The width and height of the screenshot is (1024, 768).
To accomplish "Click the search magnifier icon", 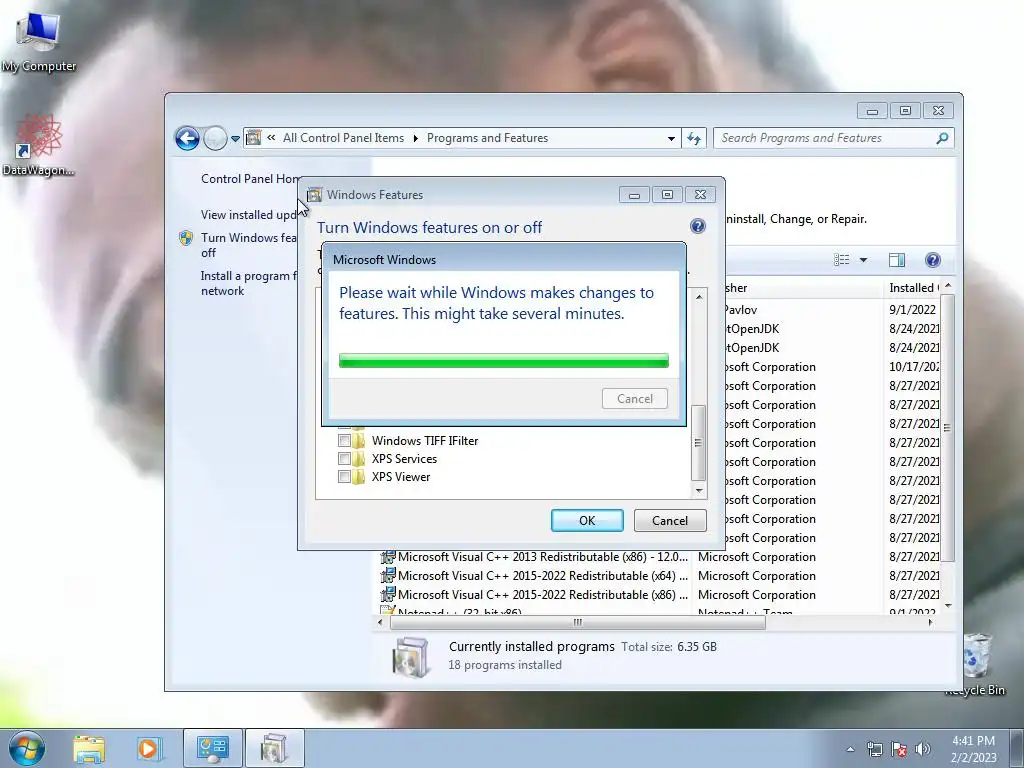I will (x=942, y=138).
